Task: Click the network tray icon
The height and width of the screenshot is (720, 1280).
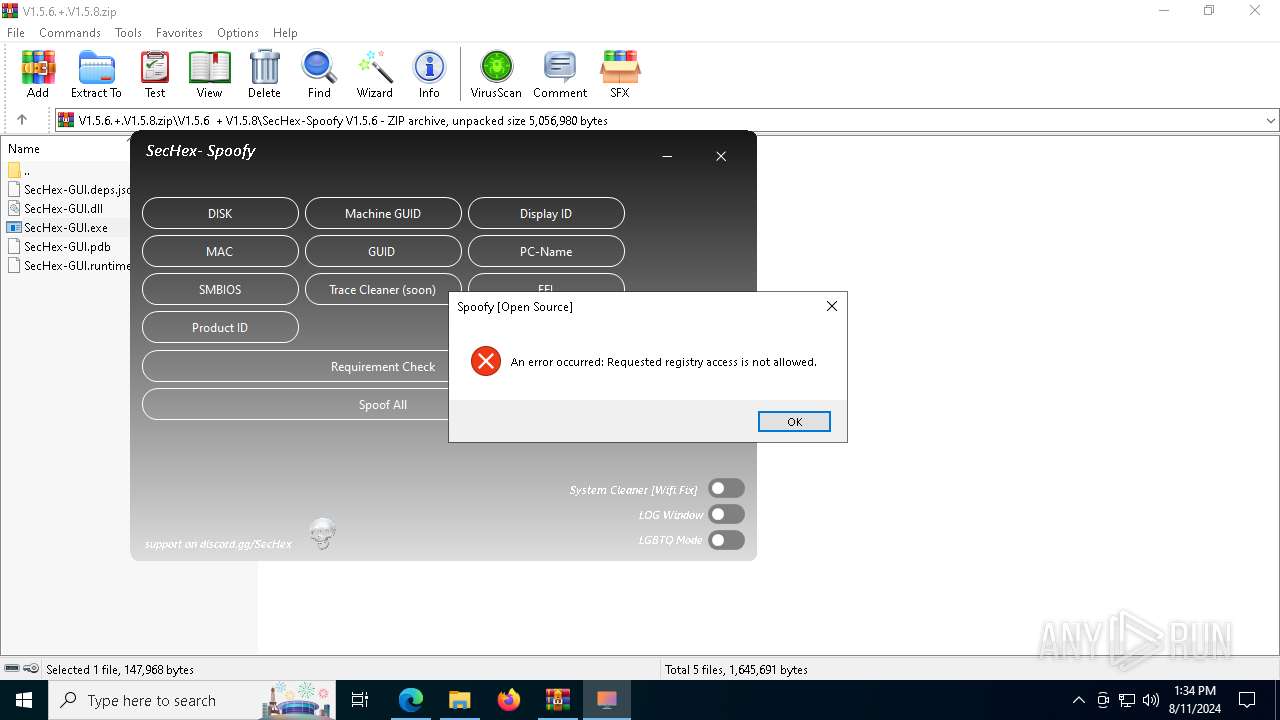Action: pyautogui.click(x=1127, y=700)
